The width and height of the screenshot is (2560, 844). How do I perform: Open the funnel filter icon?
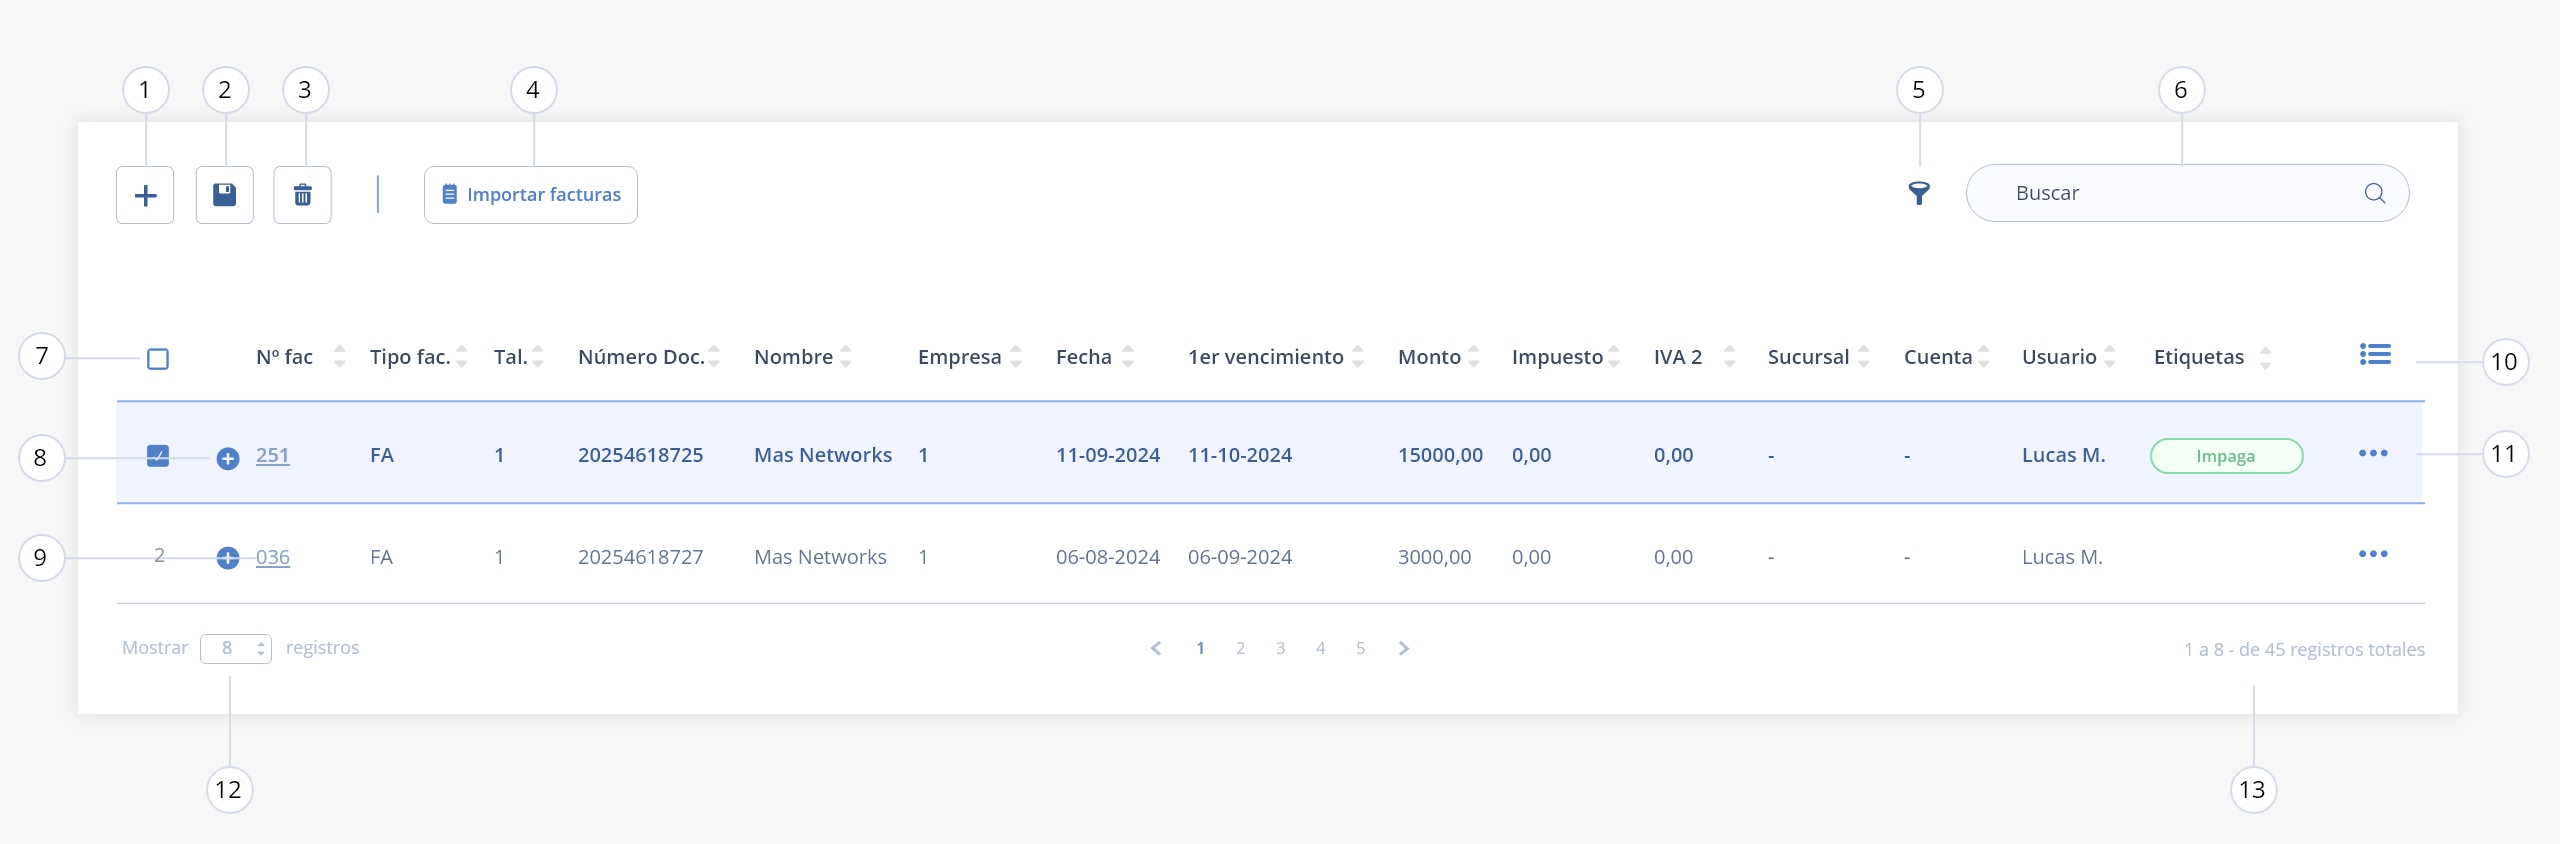tap(1919, 193)
